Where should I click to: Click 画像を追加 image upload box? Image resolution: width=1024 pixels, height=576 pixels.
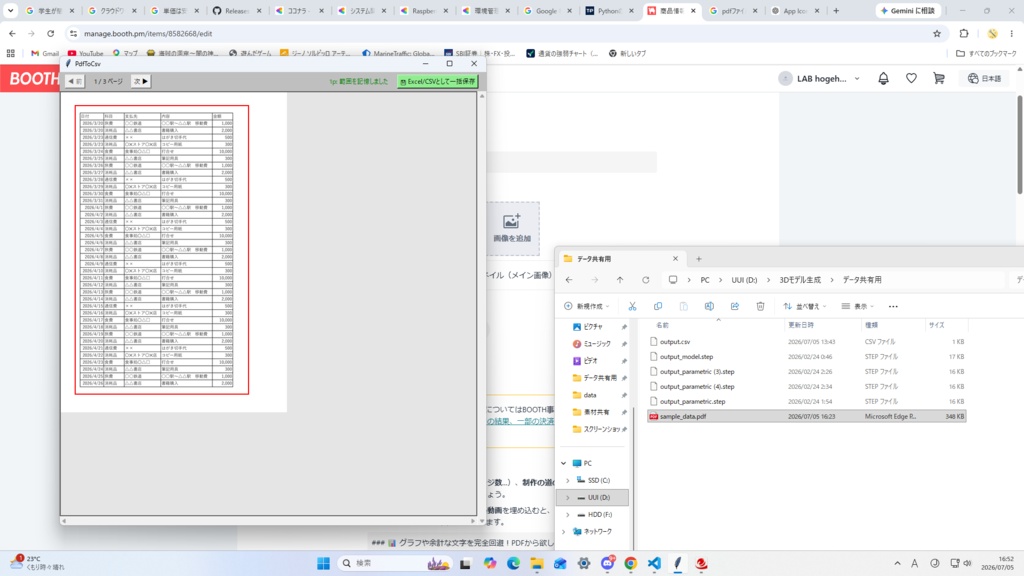(x=513, y=229)
